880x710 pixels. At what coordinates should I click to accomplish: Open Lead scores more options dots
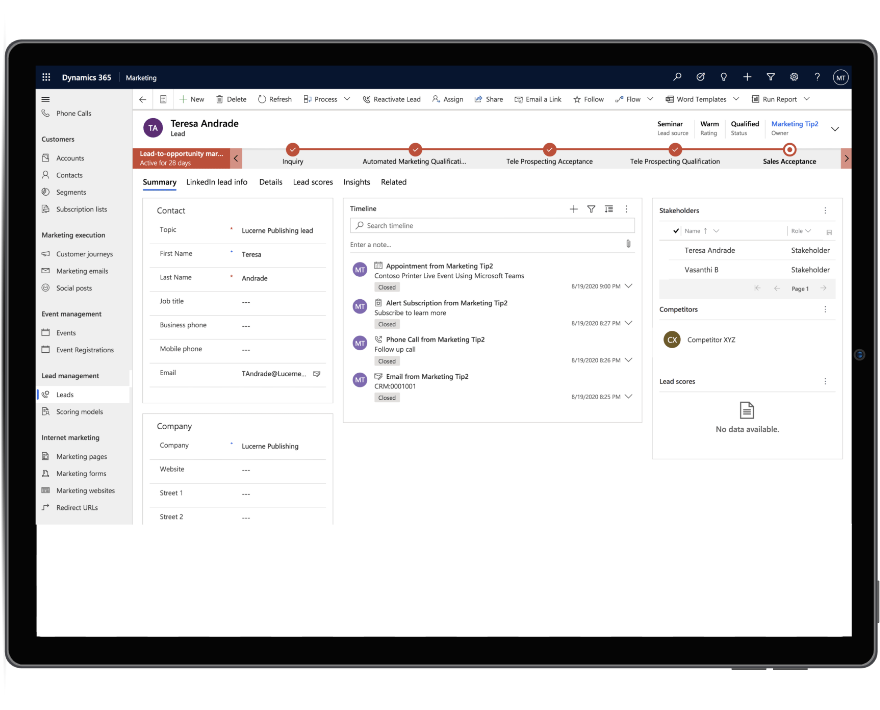(x=825, y=381)
